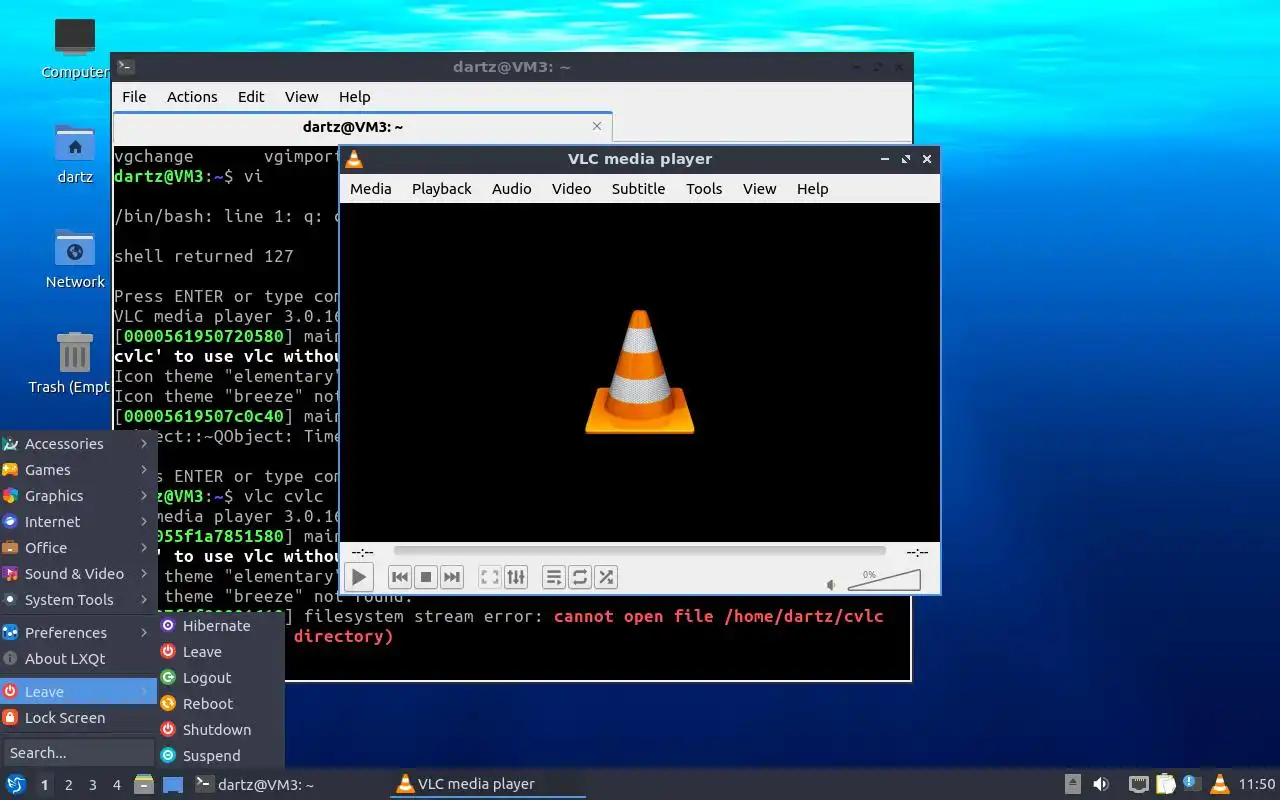Screen dimensions: 1280x800
Task: Show the elapsed time label in VLC
Action: point(362,552)
